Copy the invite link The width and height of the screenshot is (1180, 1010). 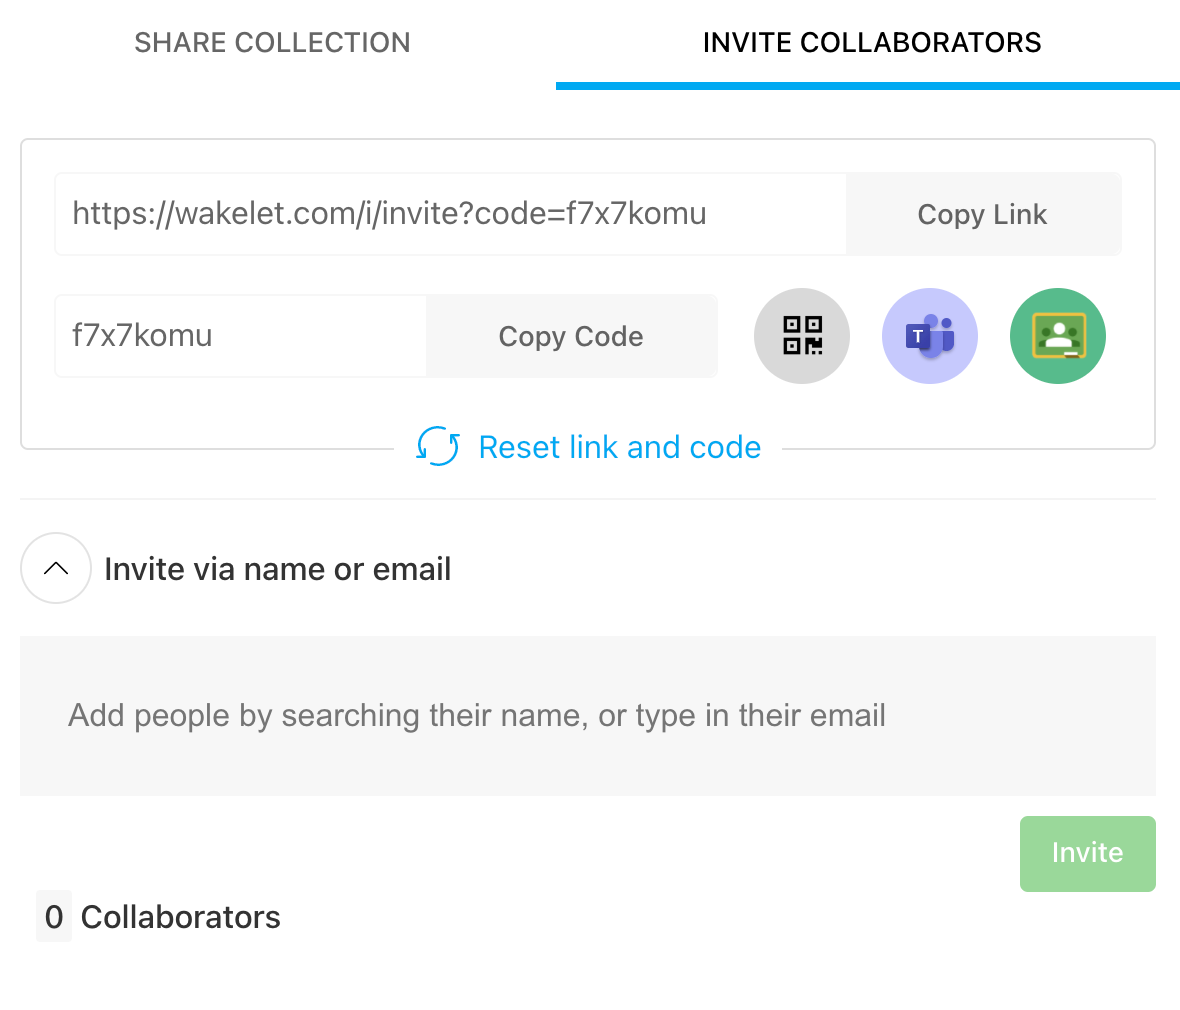point(983,214)
